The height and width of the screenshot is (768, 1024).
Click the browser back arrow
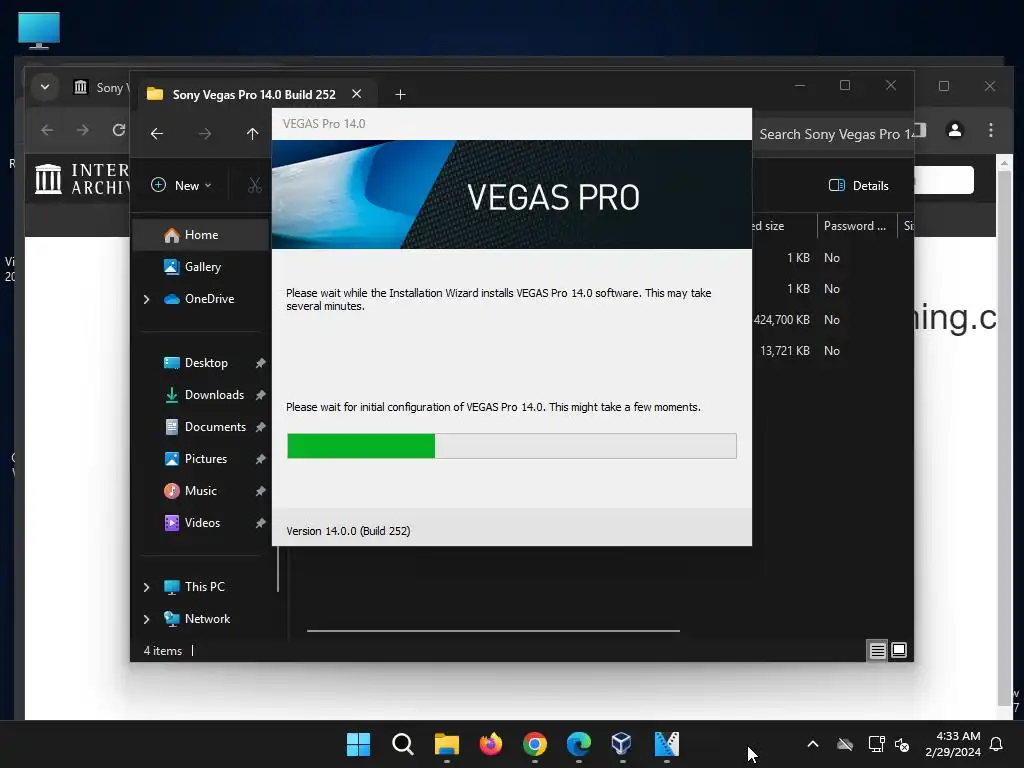tap(47, 130)
